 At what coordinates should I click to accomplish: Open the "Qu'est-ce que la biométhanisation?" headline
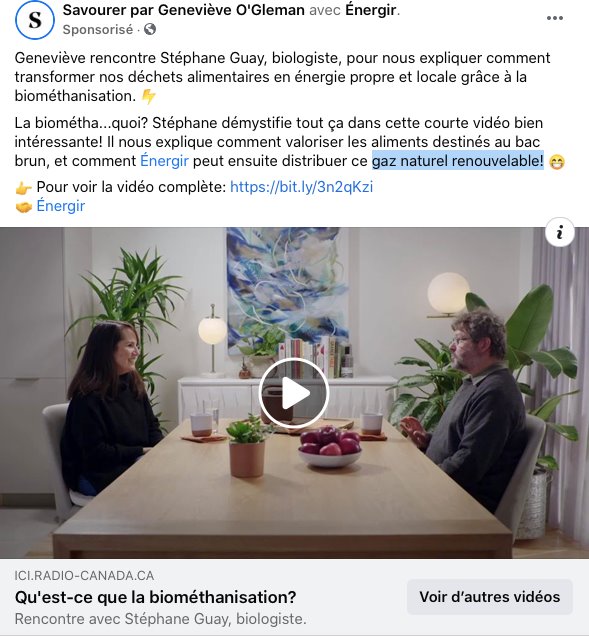tap(156, 597)
